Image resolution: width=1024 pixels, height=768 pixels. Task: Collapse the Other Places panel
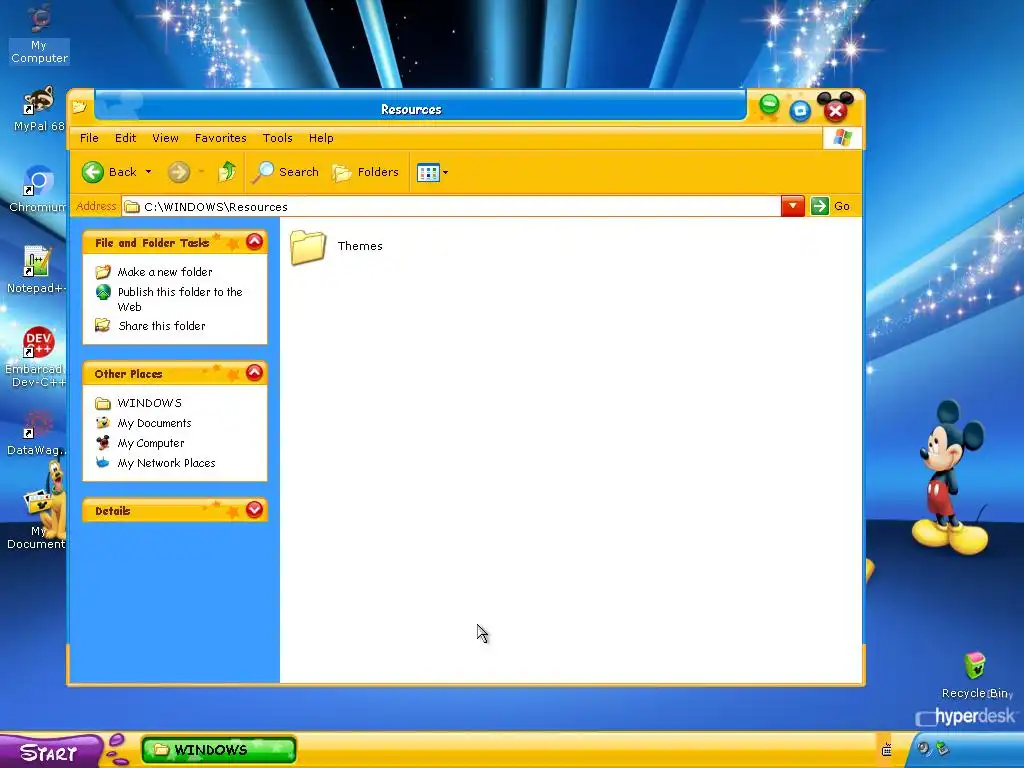click(x=254, y=373)
